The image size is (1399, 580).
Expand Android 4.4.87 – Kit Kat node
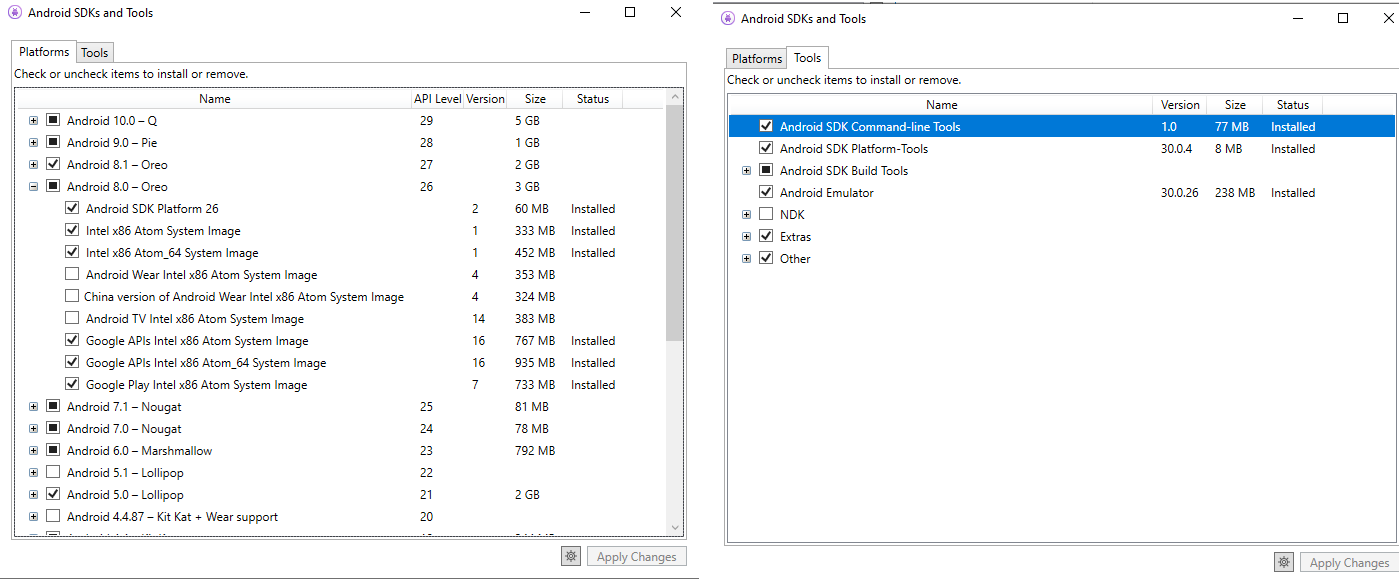pos(34,517)
